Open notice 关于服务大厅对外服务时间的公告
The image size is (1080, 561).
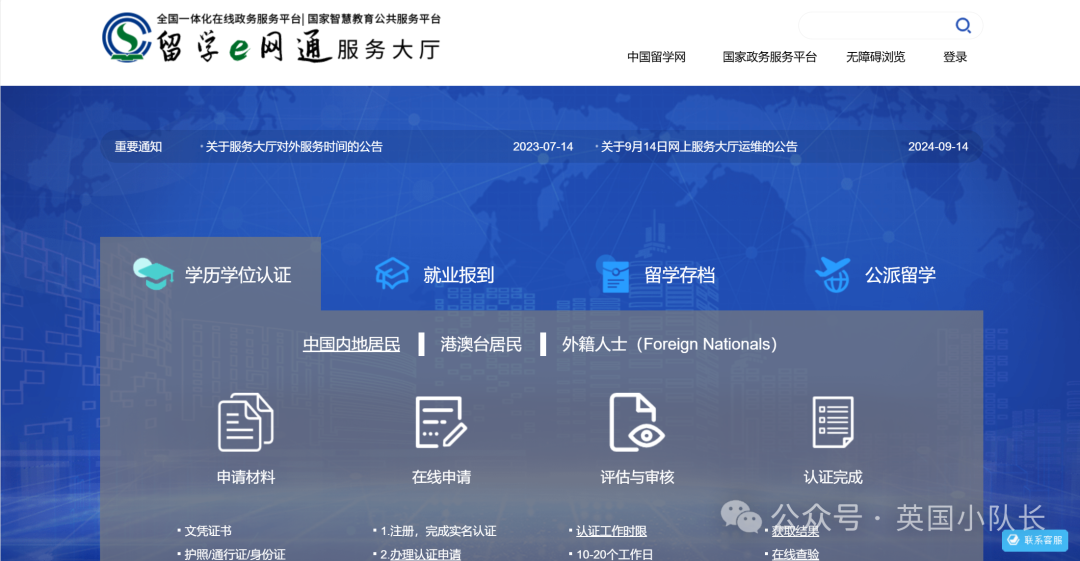[x=294, y=147]
